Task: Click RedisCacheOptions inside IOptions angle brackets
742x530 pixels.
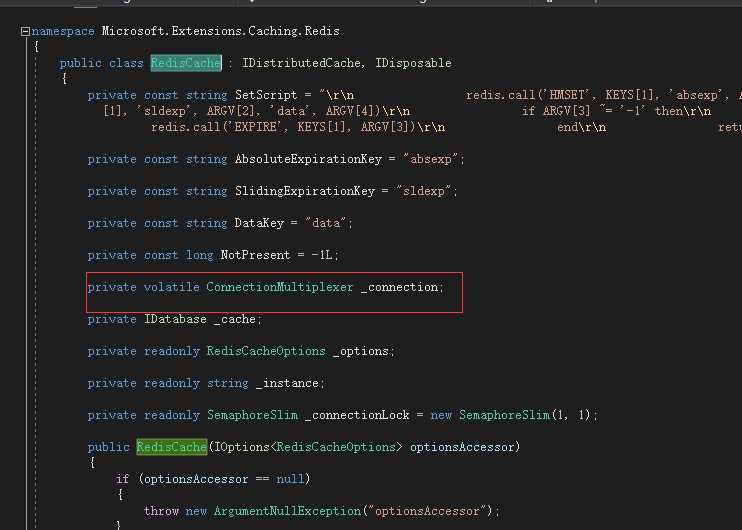Action: click(336, 447)
